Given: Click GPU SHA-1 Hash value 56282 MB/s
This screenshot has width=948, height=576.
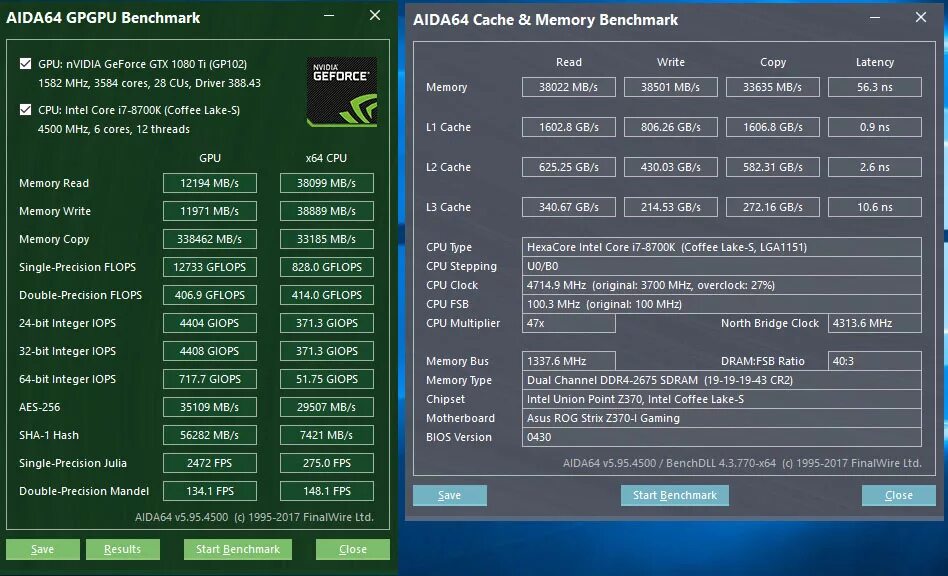Looking at the screenshot, I should (210, 435).
